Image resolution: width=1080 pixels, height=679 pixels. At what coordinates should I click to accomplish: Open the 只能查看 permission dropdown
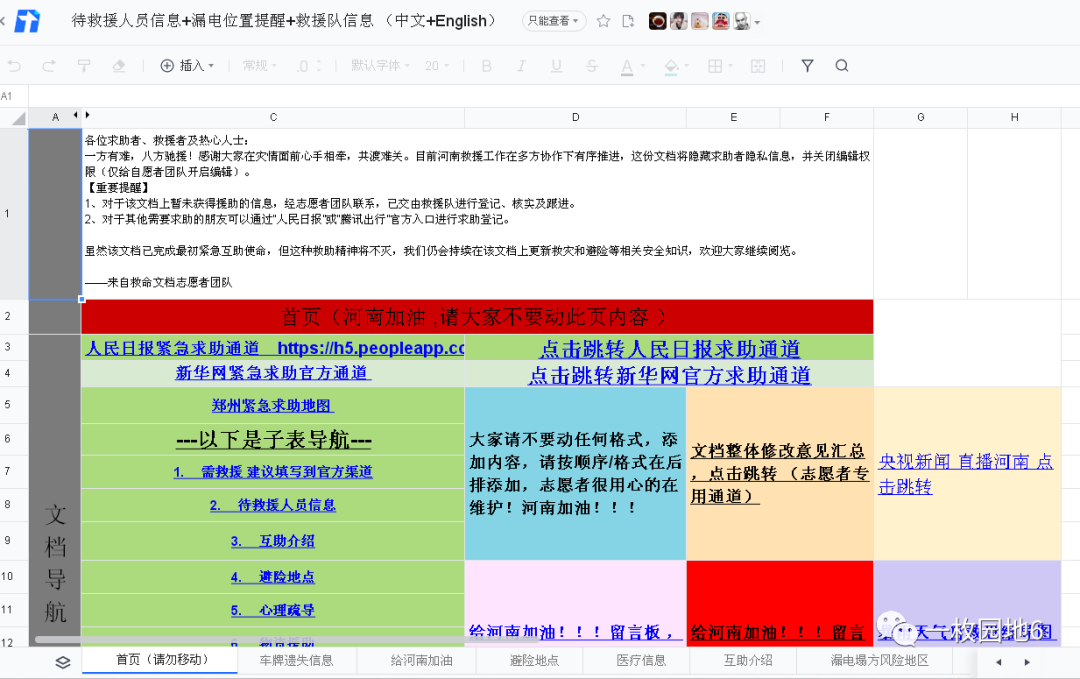554,21
